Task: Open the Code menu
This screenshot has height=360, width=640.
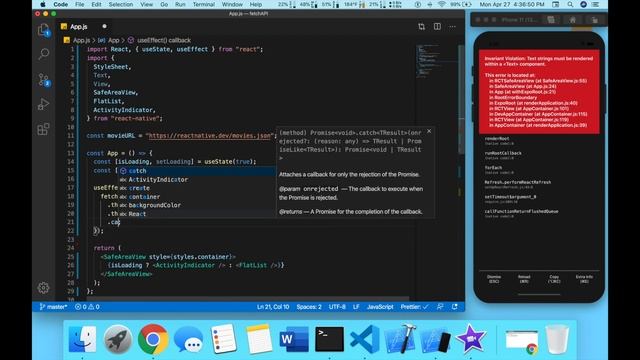Action: 60,4
